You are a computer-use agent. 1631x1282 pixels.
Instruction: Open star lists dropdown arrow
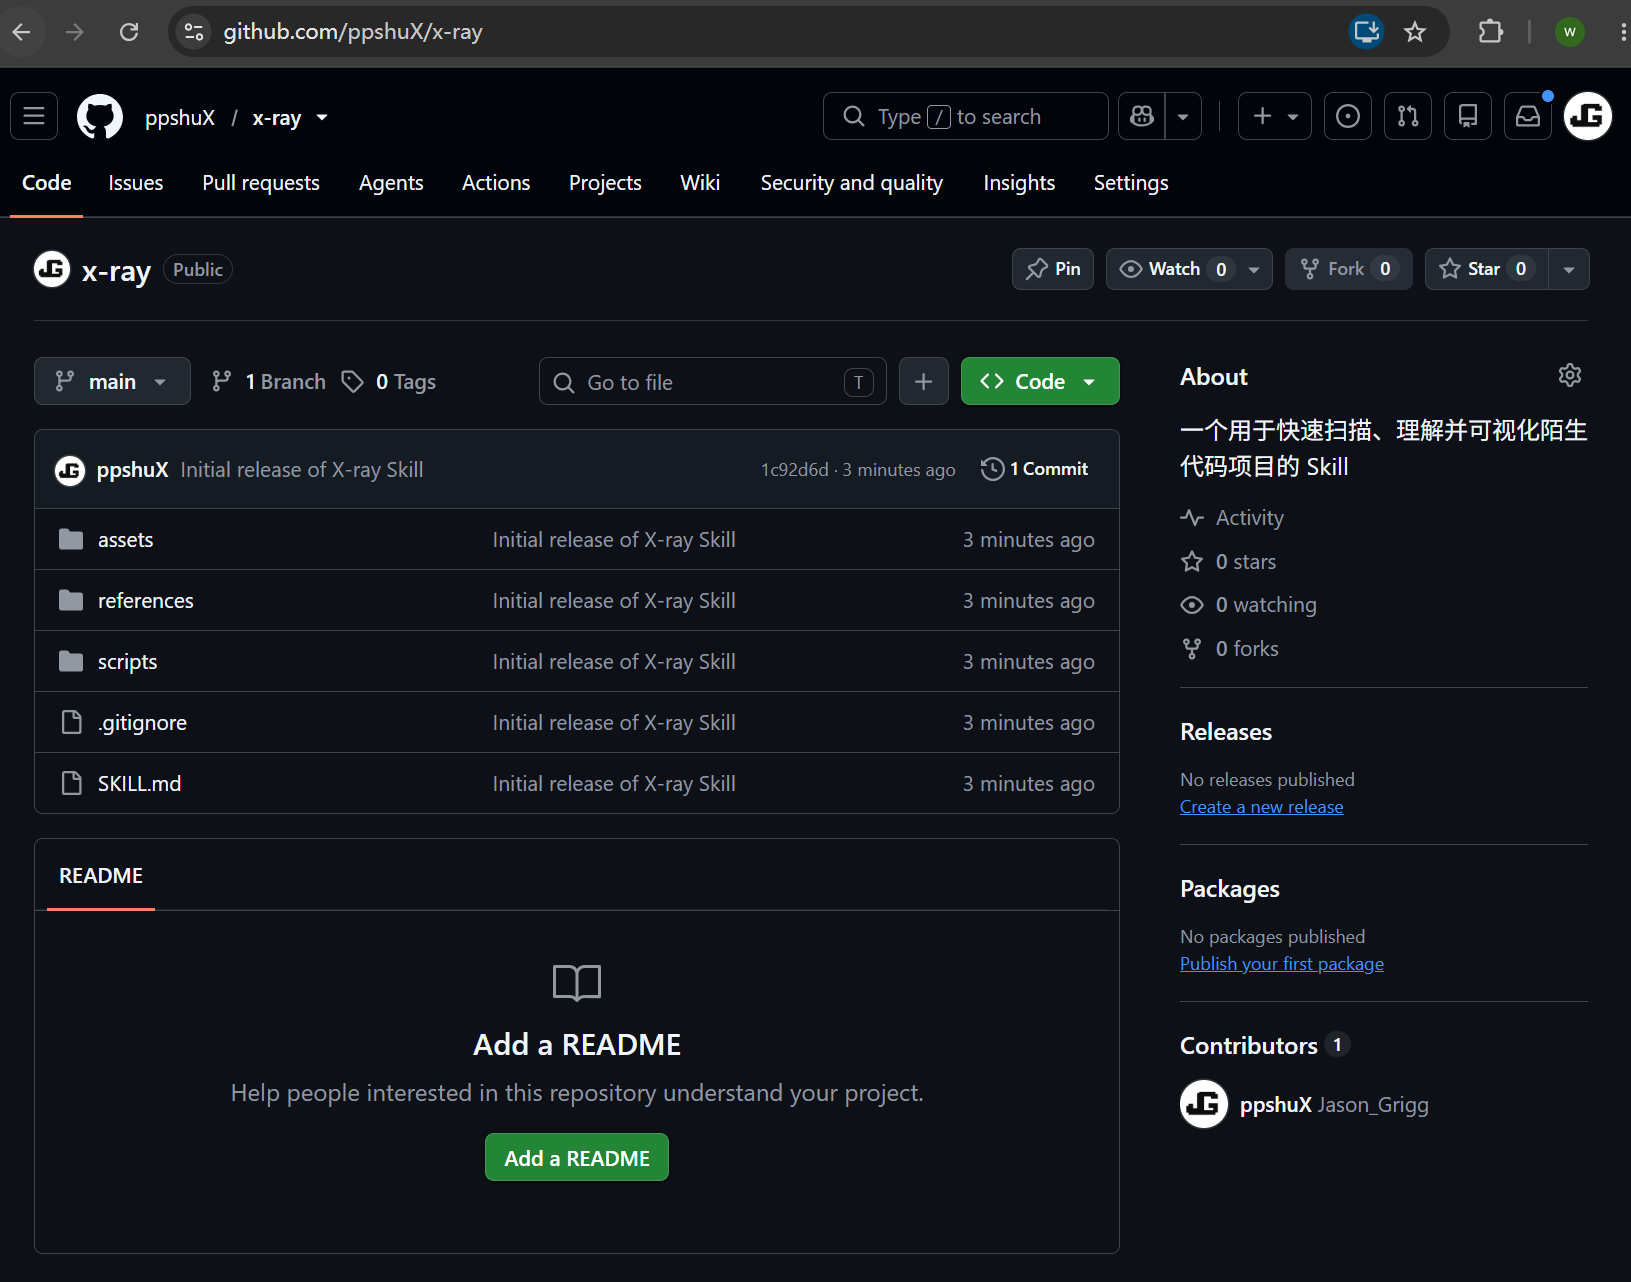[1569, 269]
